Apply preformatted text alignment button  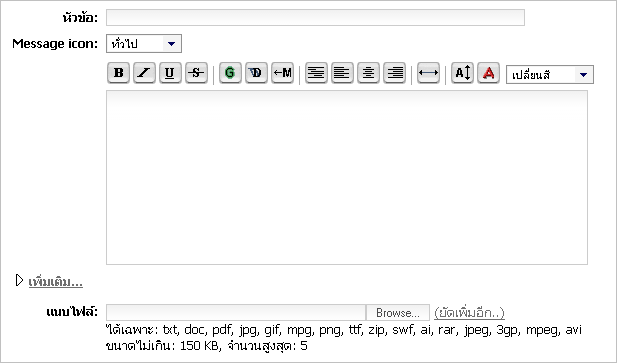click(x=316, y=73)
